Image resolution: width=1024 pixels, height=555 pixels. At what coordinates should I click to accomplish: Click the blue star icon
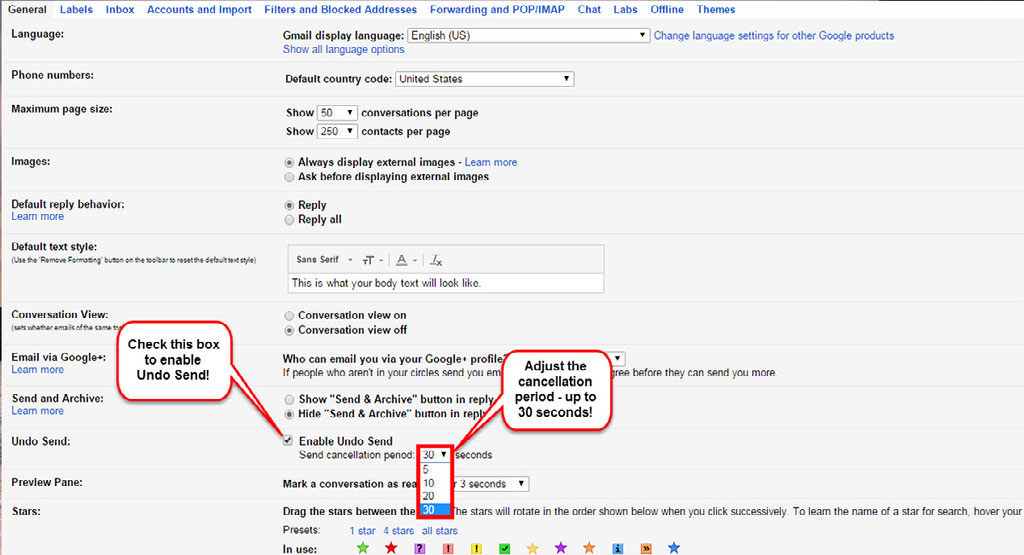tap(674, 548)
